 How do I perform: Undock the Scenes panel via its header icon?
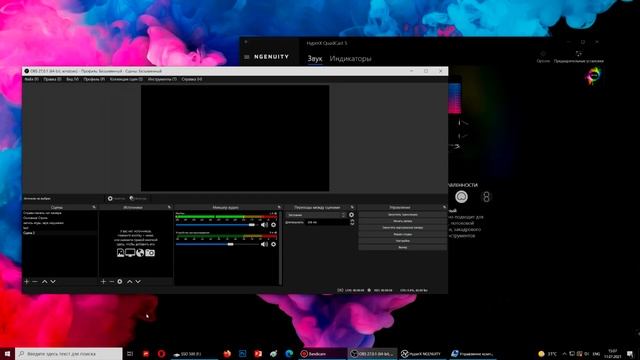coord(94,207)
